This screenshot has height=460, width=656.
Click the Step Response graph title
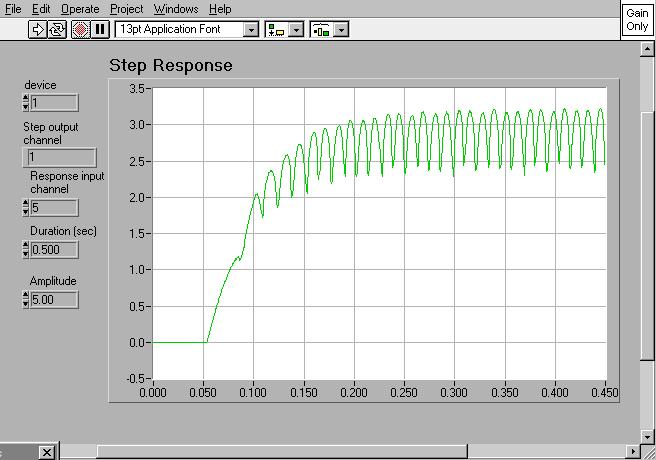coord(171,66)
